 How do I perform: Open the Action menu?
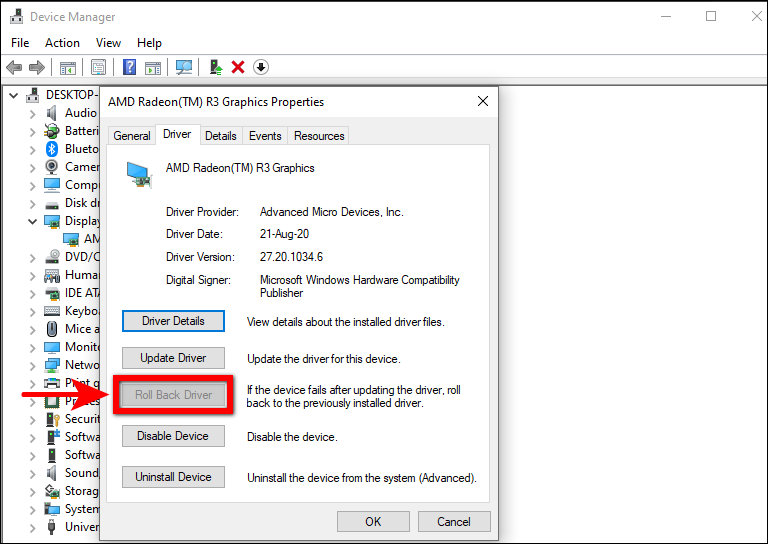pyautogui.click(x=62, y=43)
